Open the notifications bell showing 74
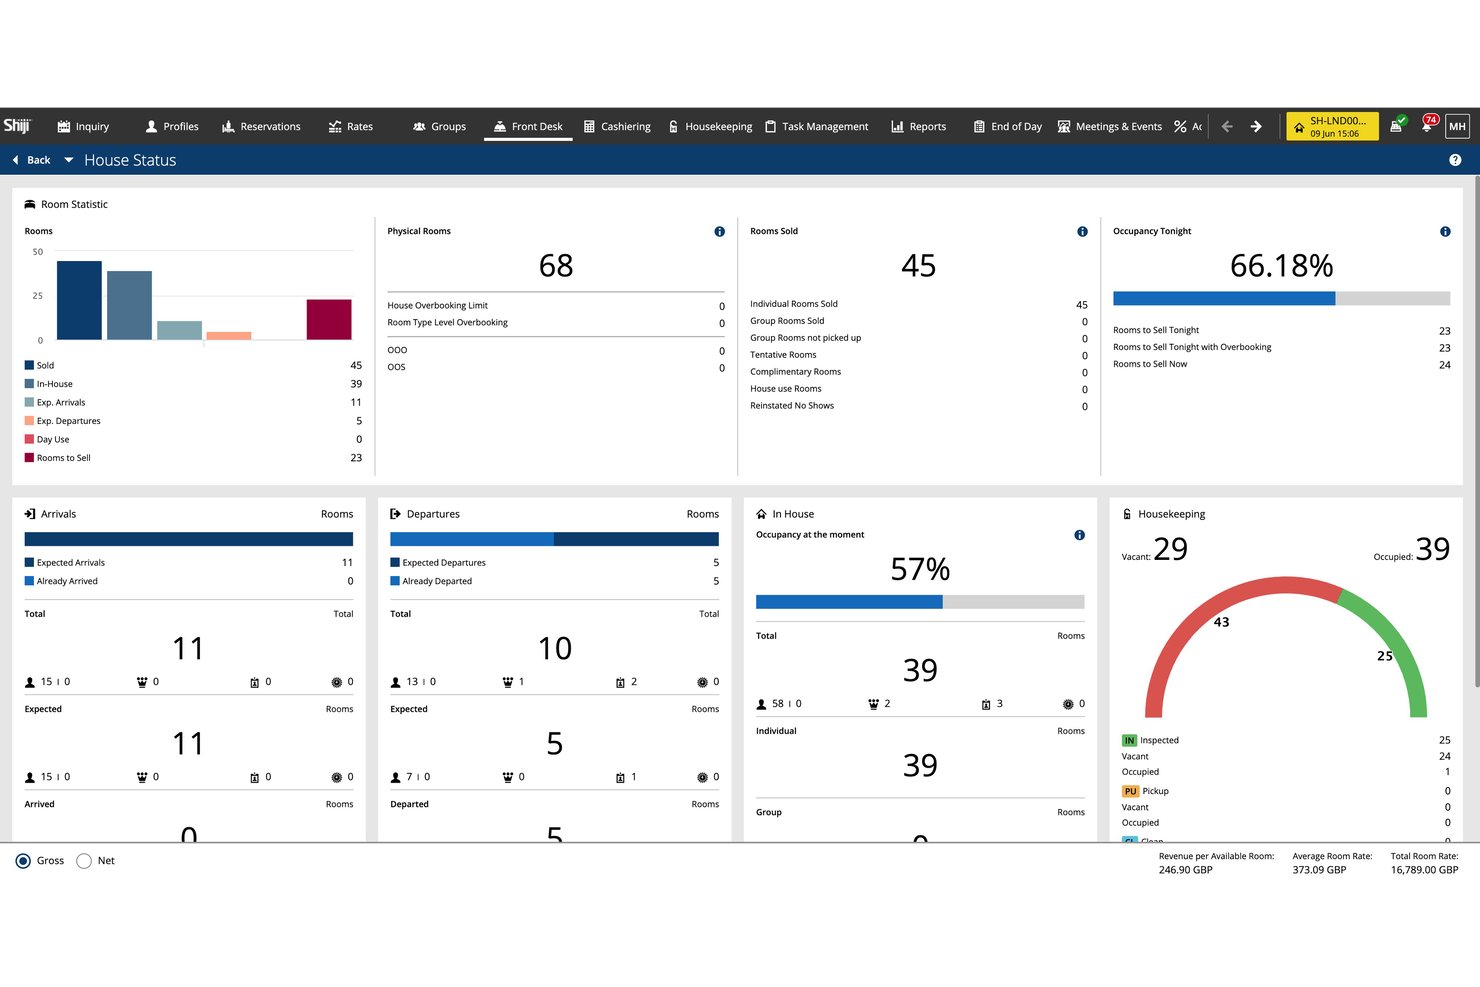 coord(1428,125)
